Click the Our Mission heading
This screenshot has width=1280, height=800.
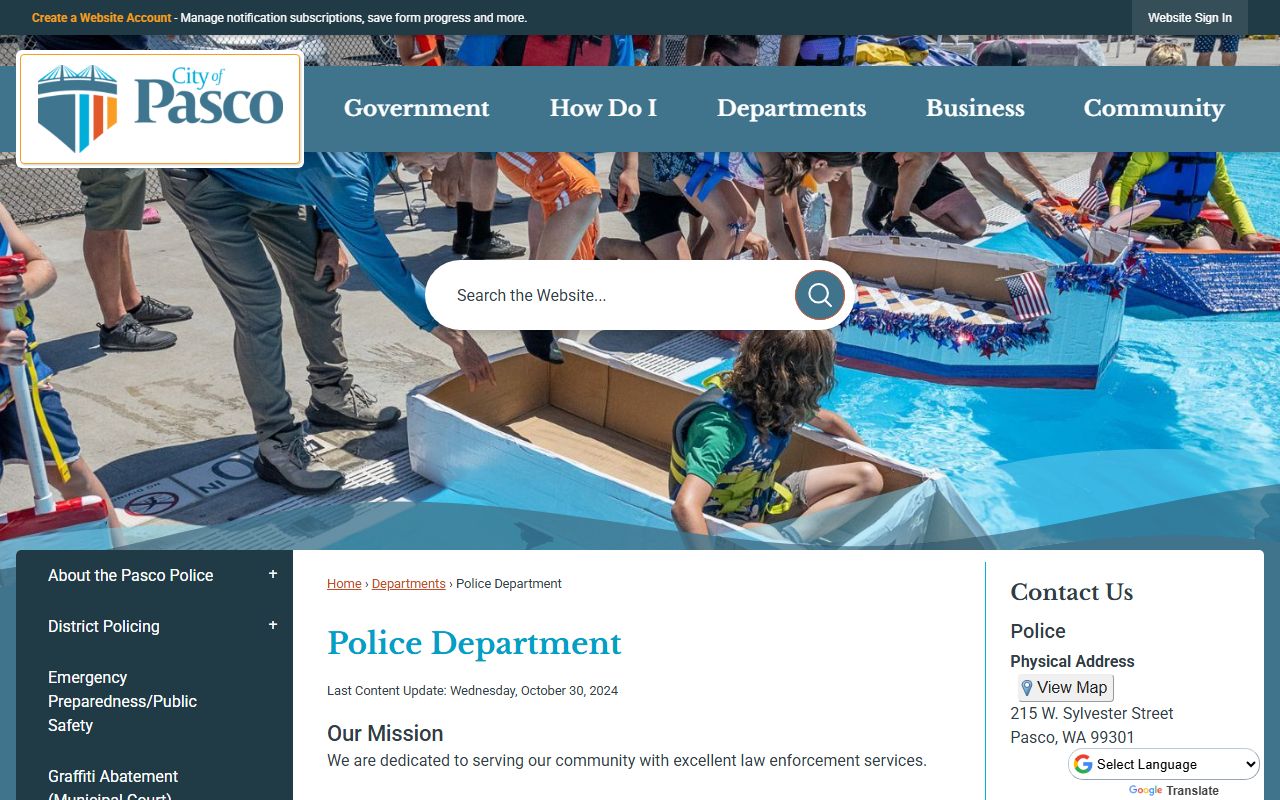click(385, 733)
